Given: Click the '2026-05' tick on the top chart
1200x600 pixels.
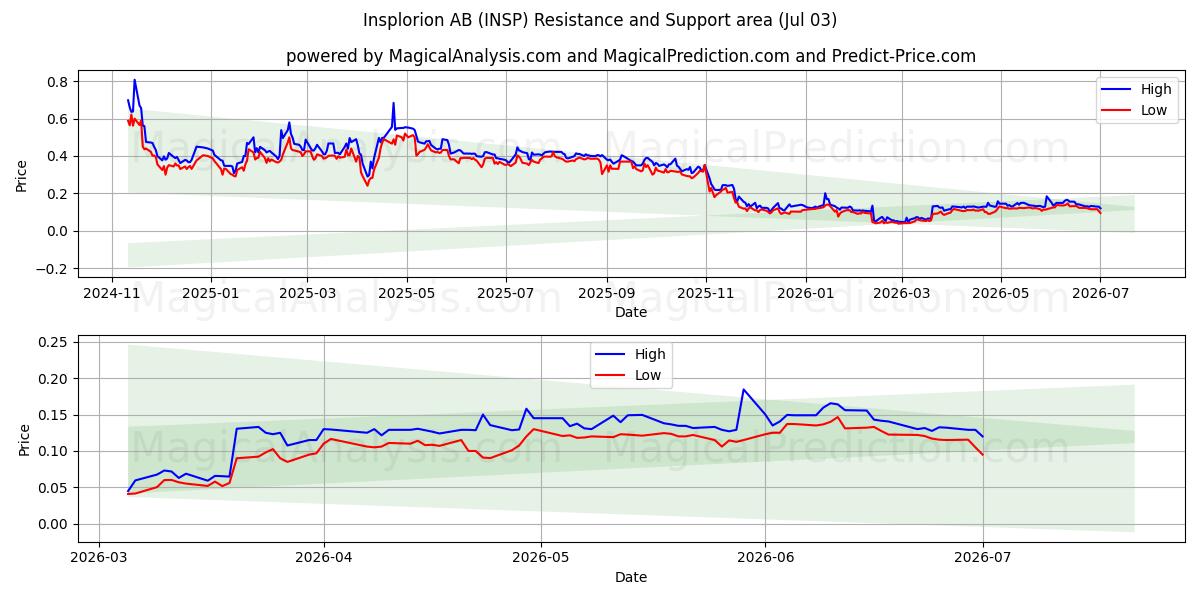Looking at the screenshot, I should click(999, 293).
